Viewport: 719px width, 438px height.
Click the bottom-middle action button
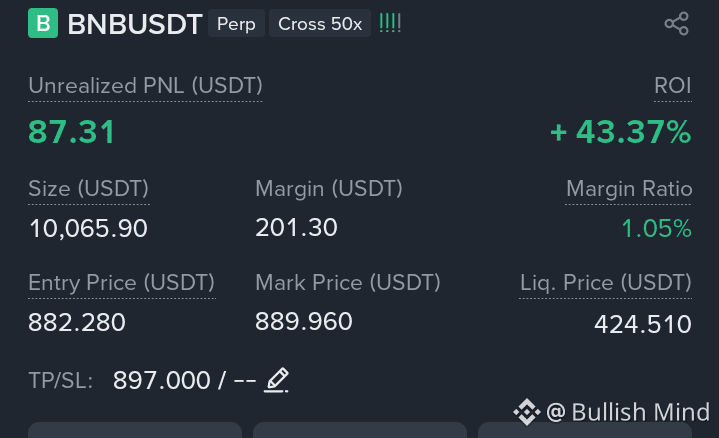tap(360, 430)
